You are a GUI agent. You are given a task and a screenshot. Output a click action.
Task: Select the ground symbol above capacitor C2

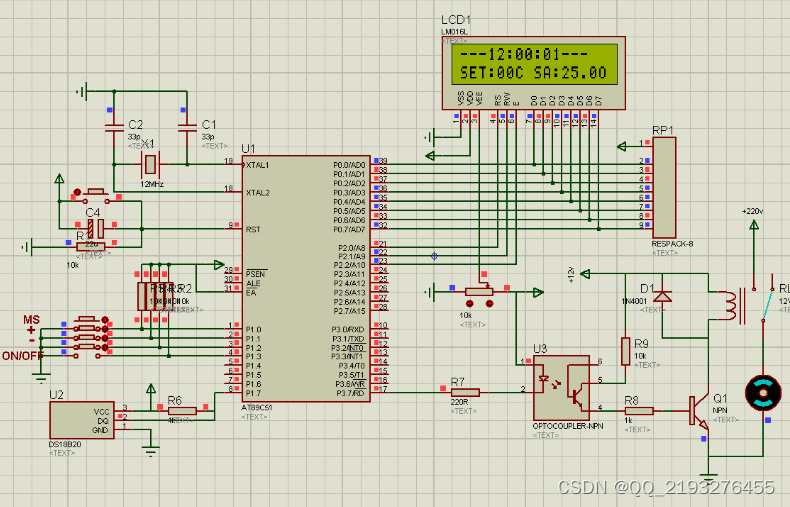pyautogui.click(x=82, y=92)
